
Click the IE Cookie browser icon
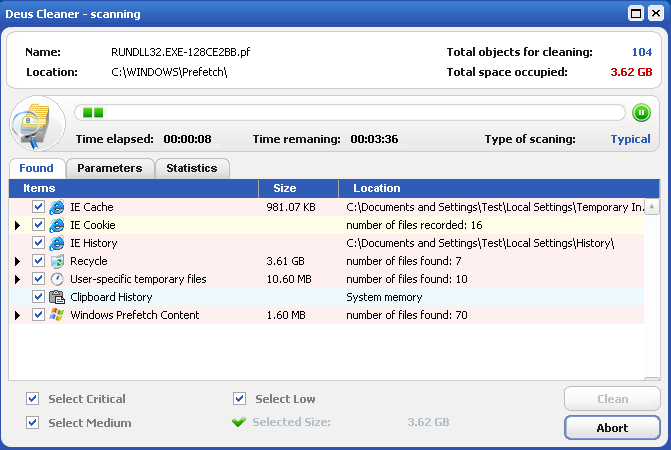(x=57, y=225)
